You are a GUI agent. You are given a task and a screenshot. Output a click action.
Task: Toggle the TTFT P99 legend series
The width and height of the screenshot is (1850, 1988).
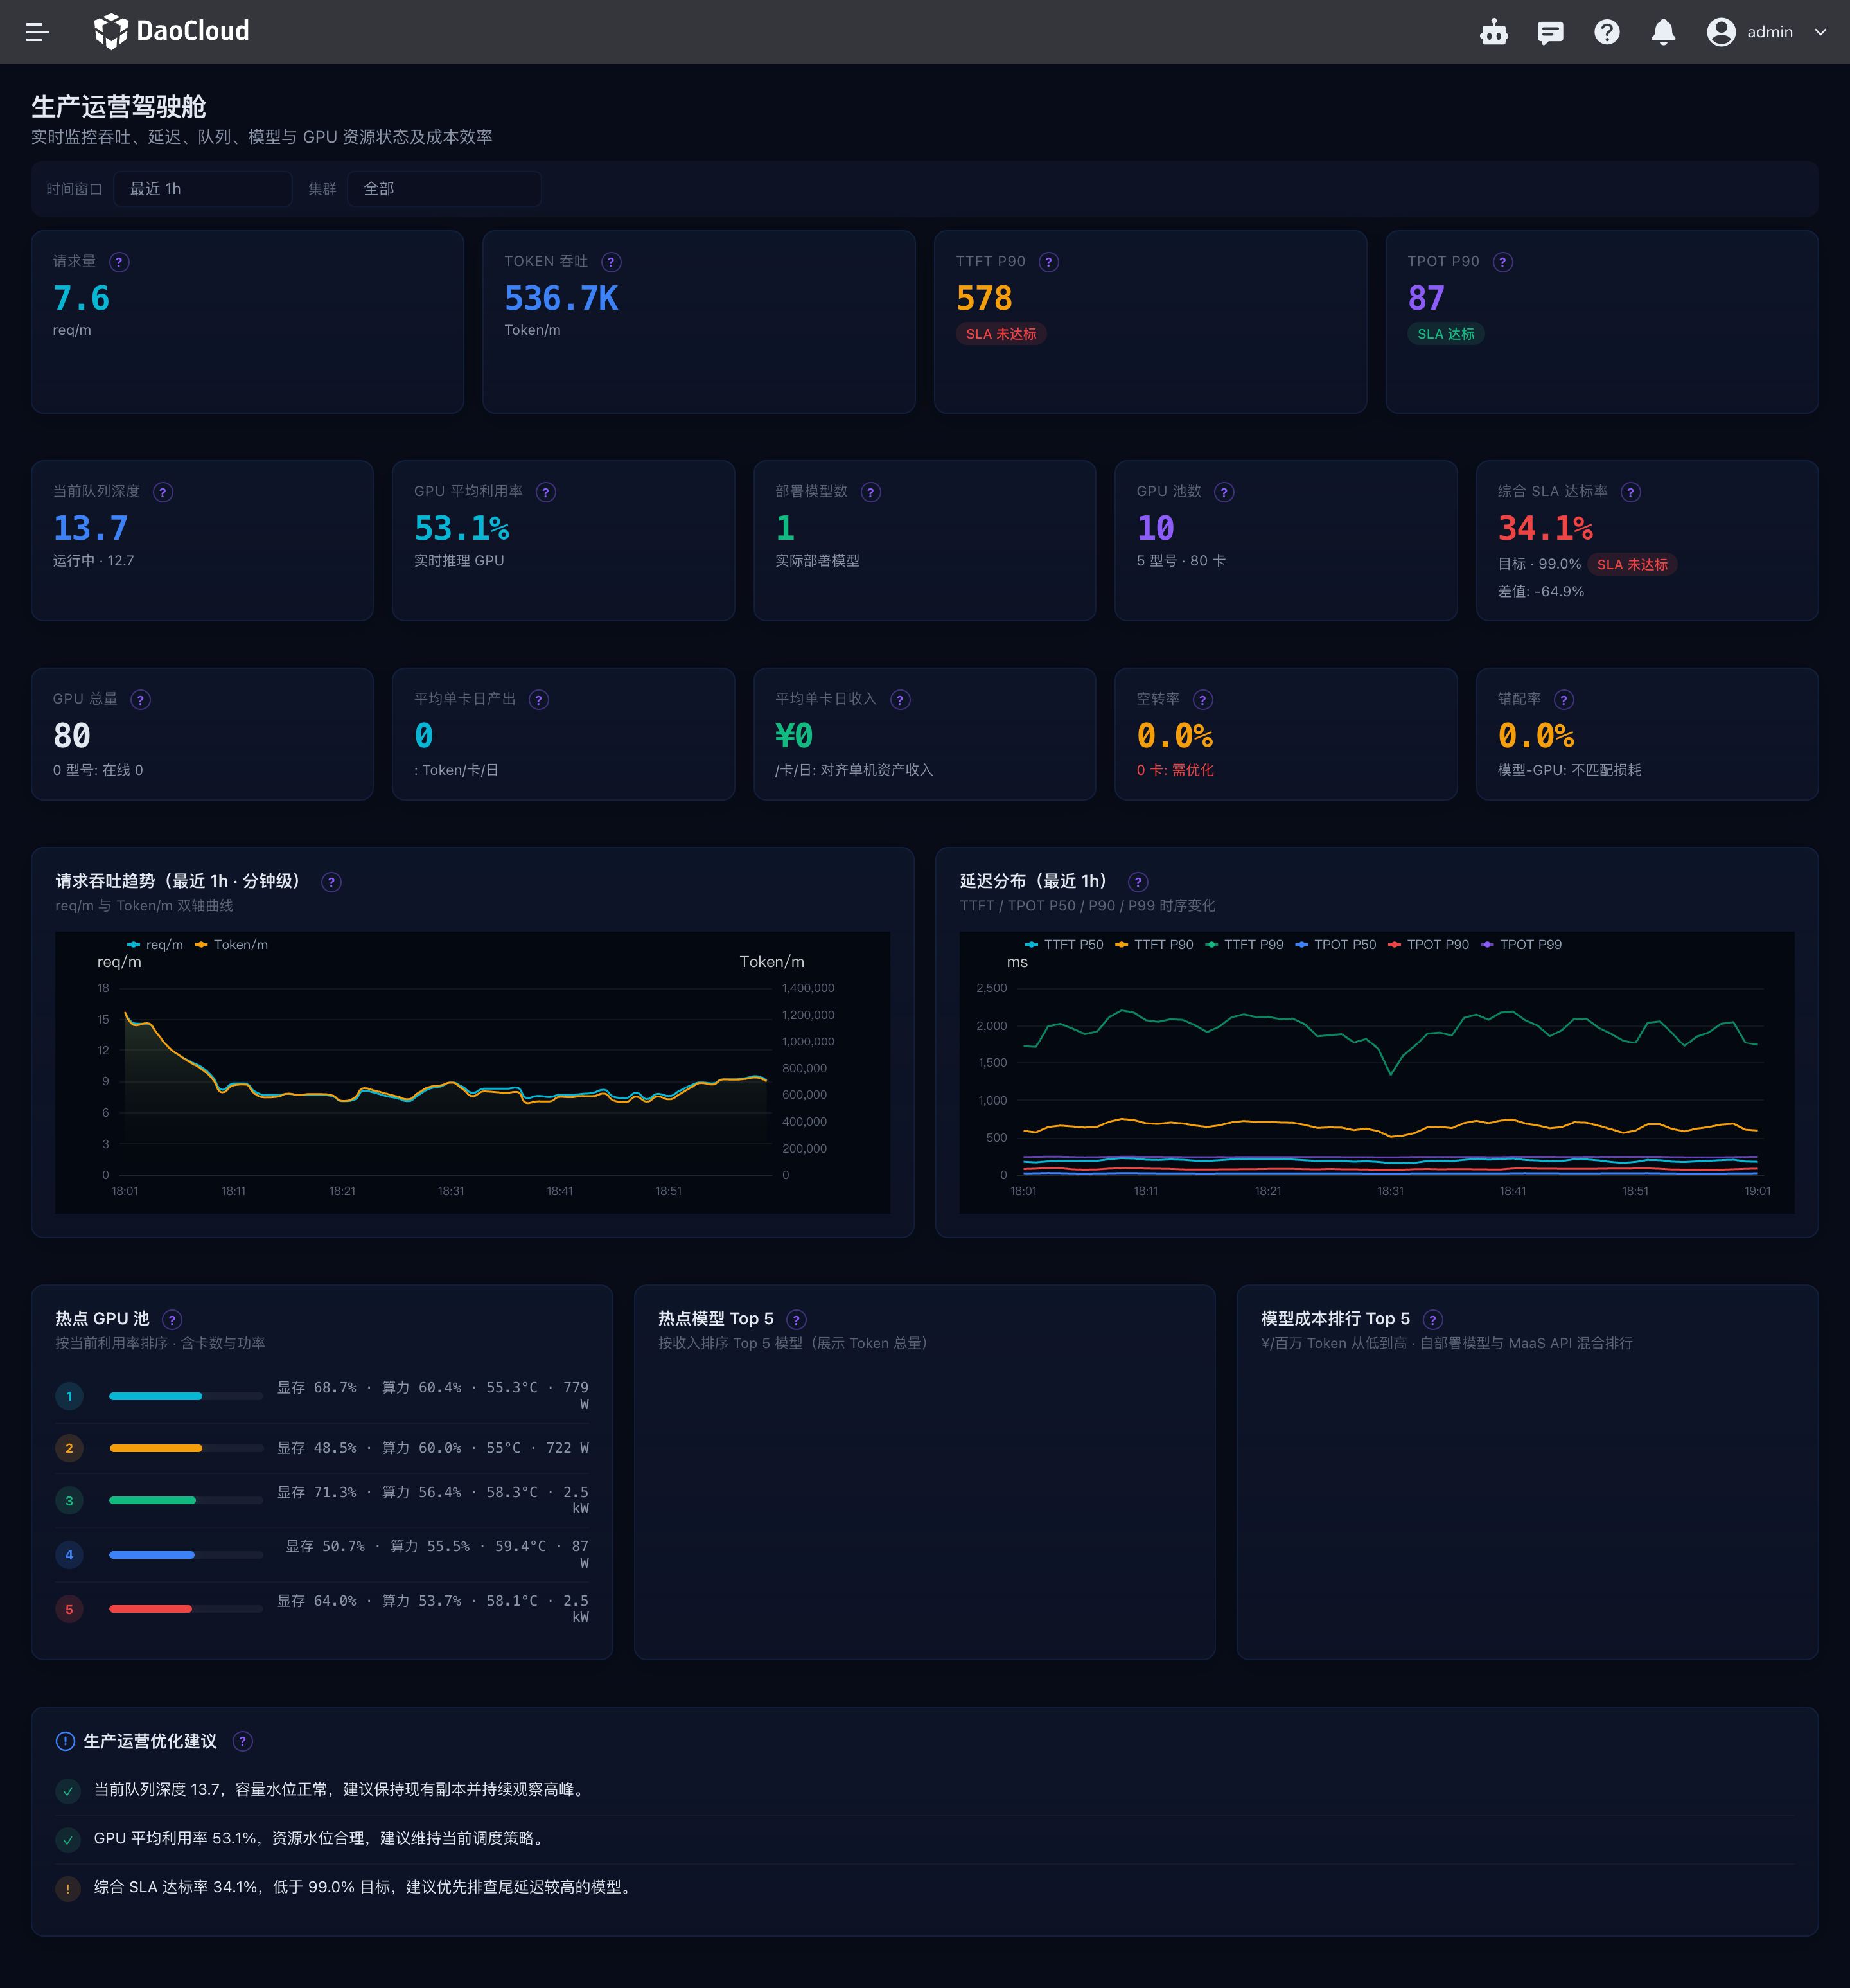[1244, 945]
